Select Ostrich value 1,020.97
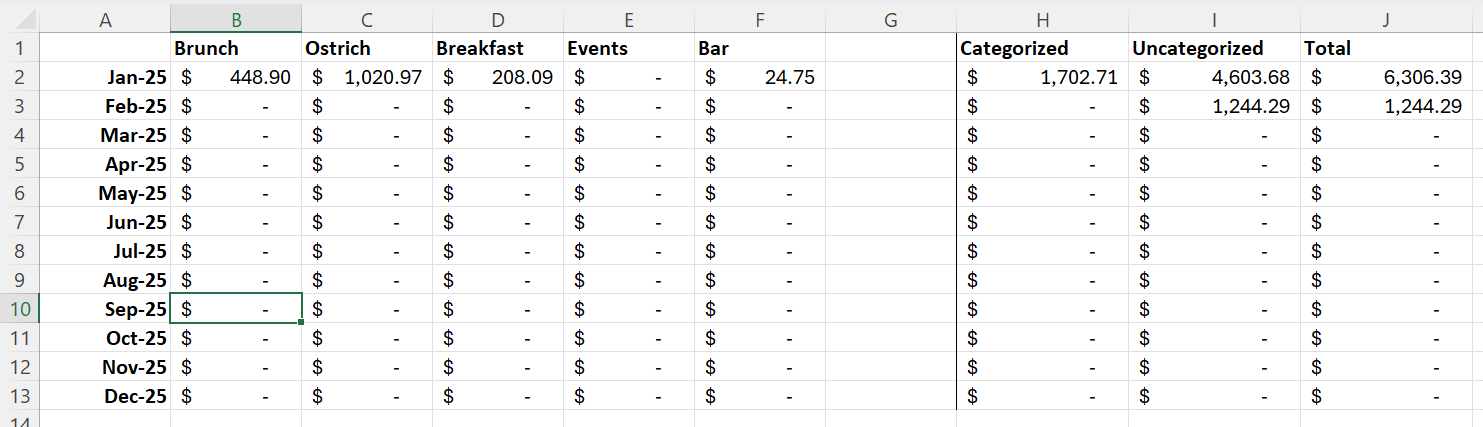Image resolution: width=1483 pixels, height=427 pixels. click(367, 77)
